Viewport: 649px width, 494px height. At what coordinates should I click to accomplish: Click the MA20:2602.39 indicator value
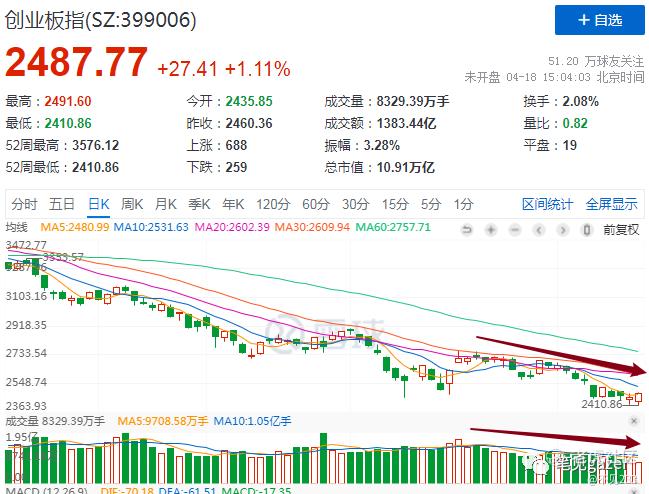(232, 227)
